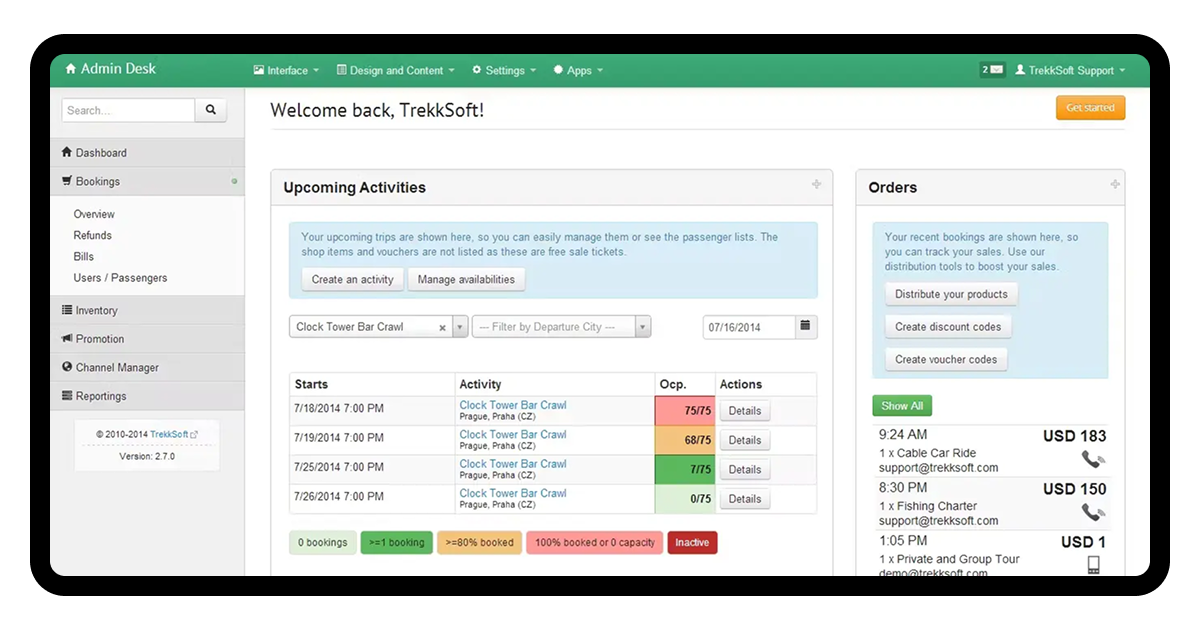Open Users / Passengers under Bookings
Screen dimensions: 1200x630
point(120,278)
